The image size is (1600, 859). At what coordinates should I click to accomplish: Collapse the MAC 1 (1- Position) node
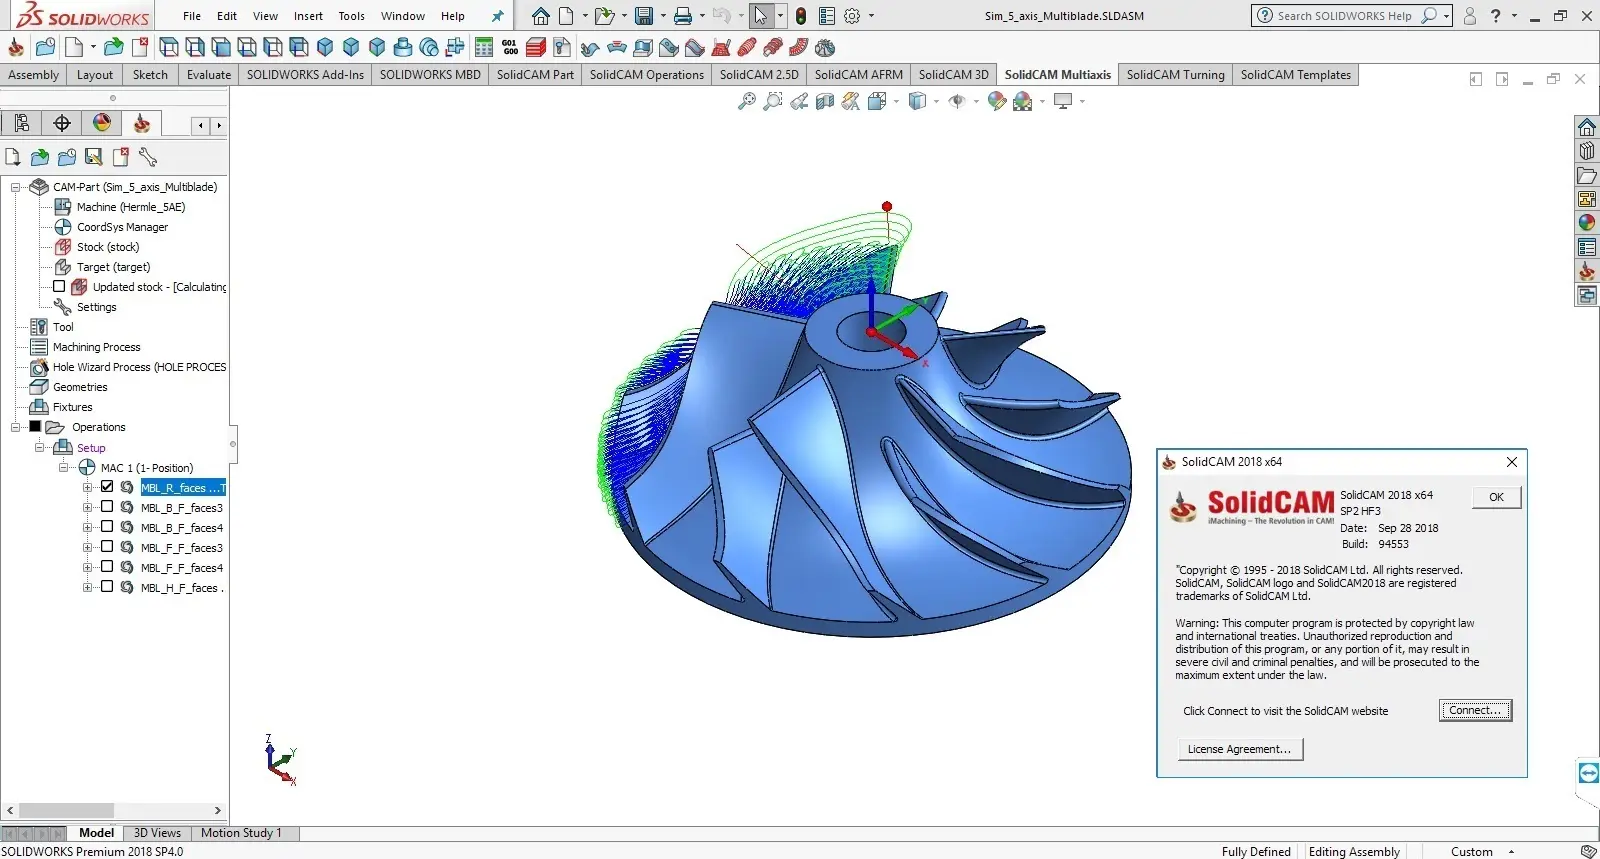pos(63,467)
